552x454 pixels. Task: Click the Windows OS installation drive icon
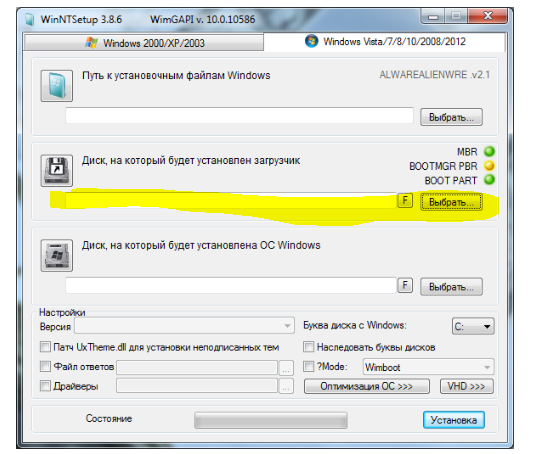click(57, 256)
